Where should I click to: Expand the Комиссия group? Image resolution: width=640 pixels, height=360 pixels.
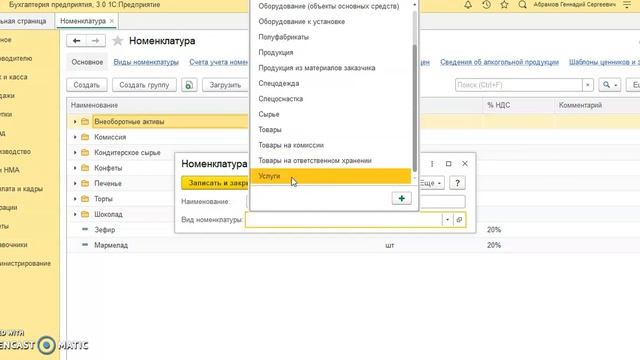coord(75,137)
